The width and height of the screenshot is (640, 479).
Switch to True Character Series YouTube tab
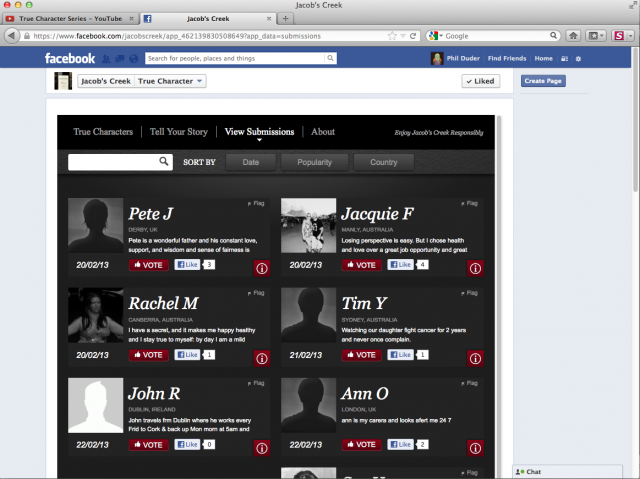click(68, 18)
